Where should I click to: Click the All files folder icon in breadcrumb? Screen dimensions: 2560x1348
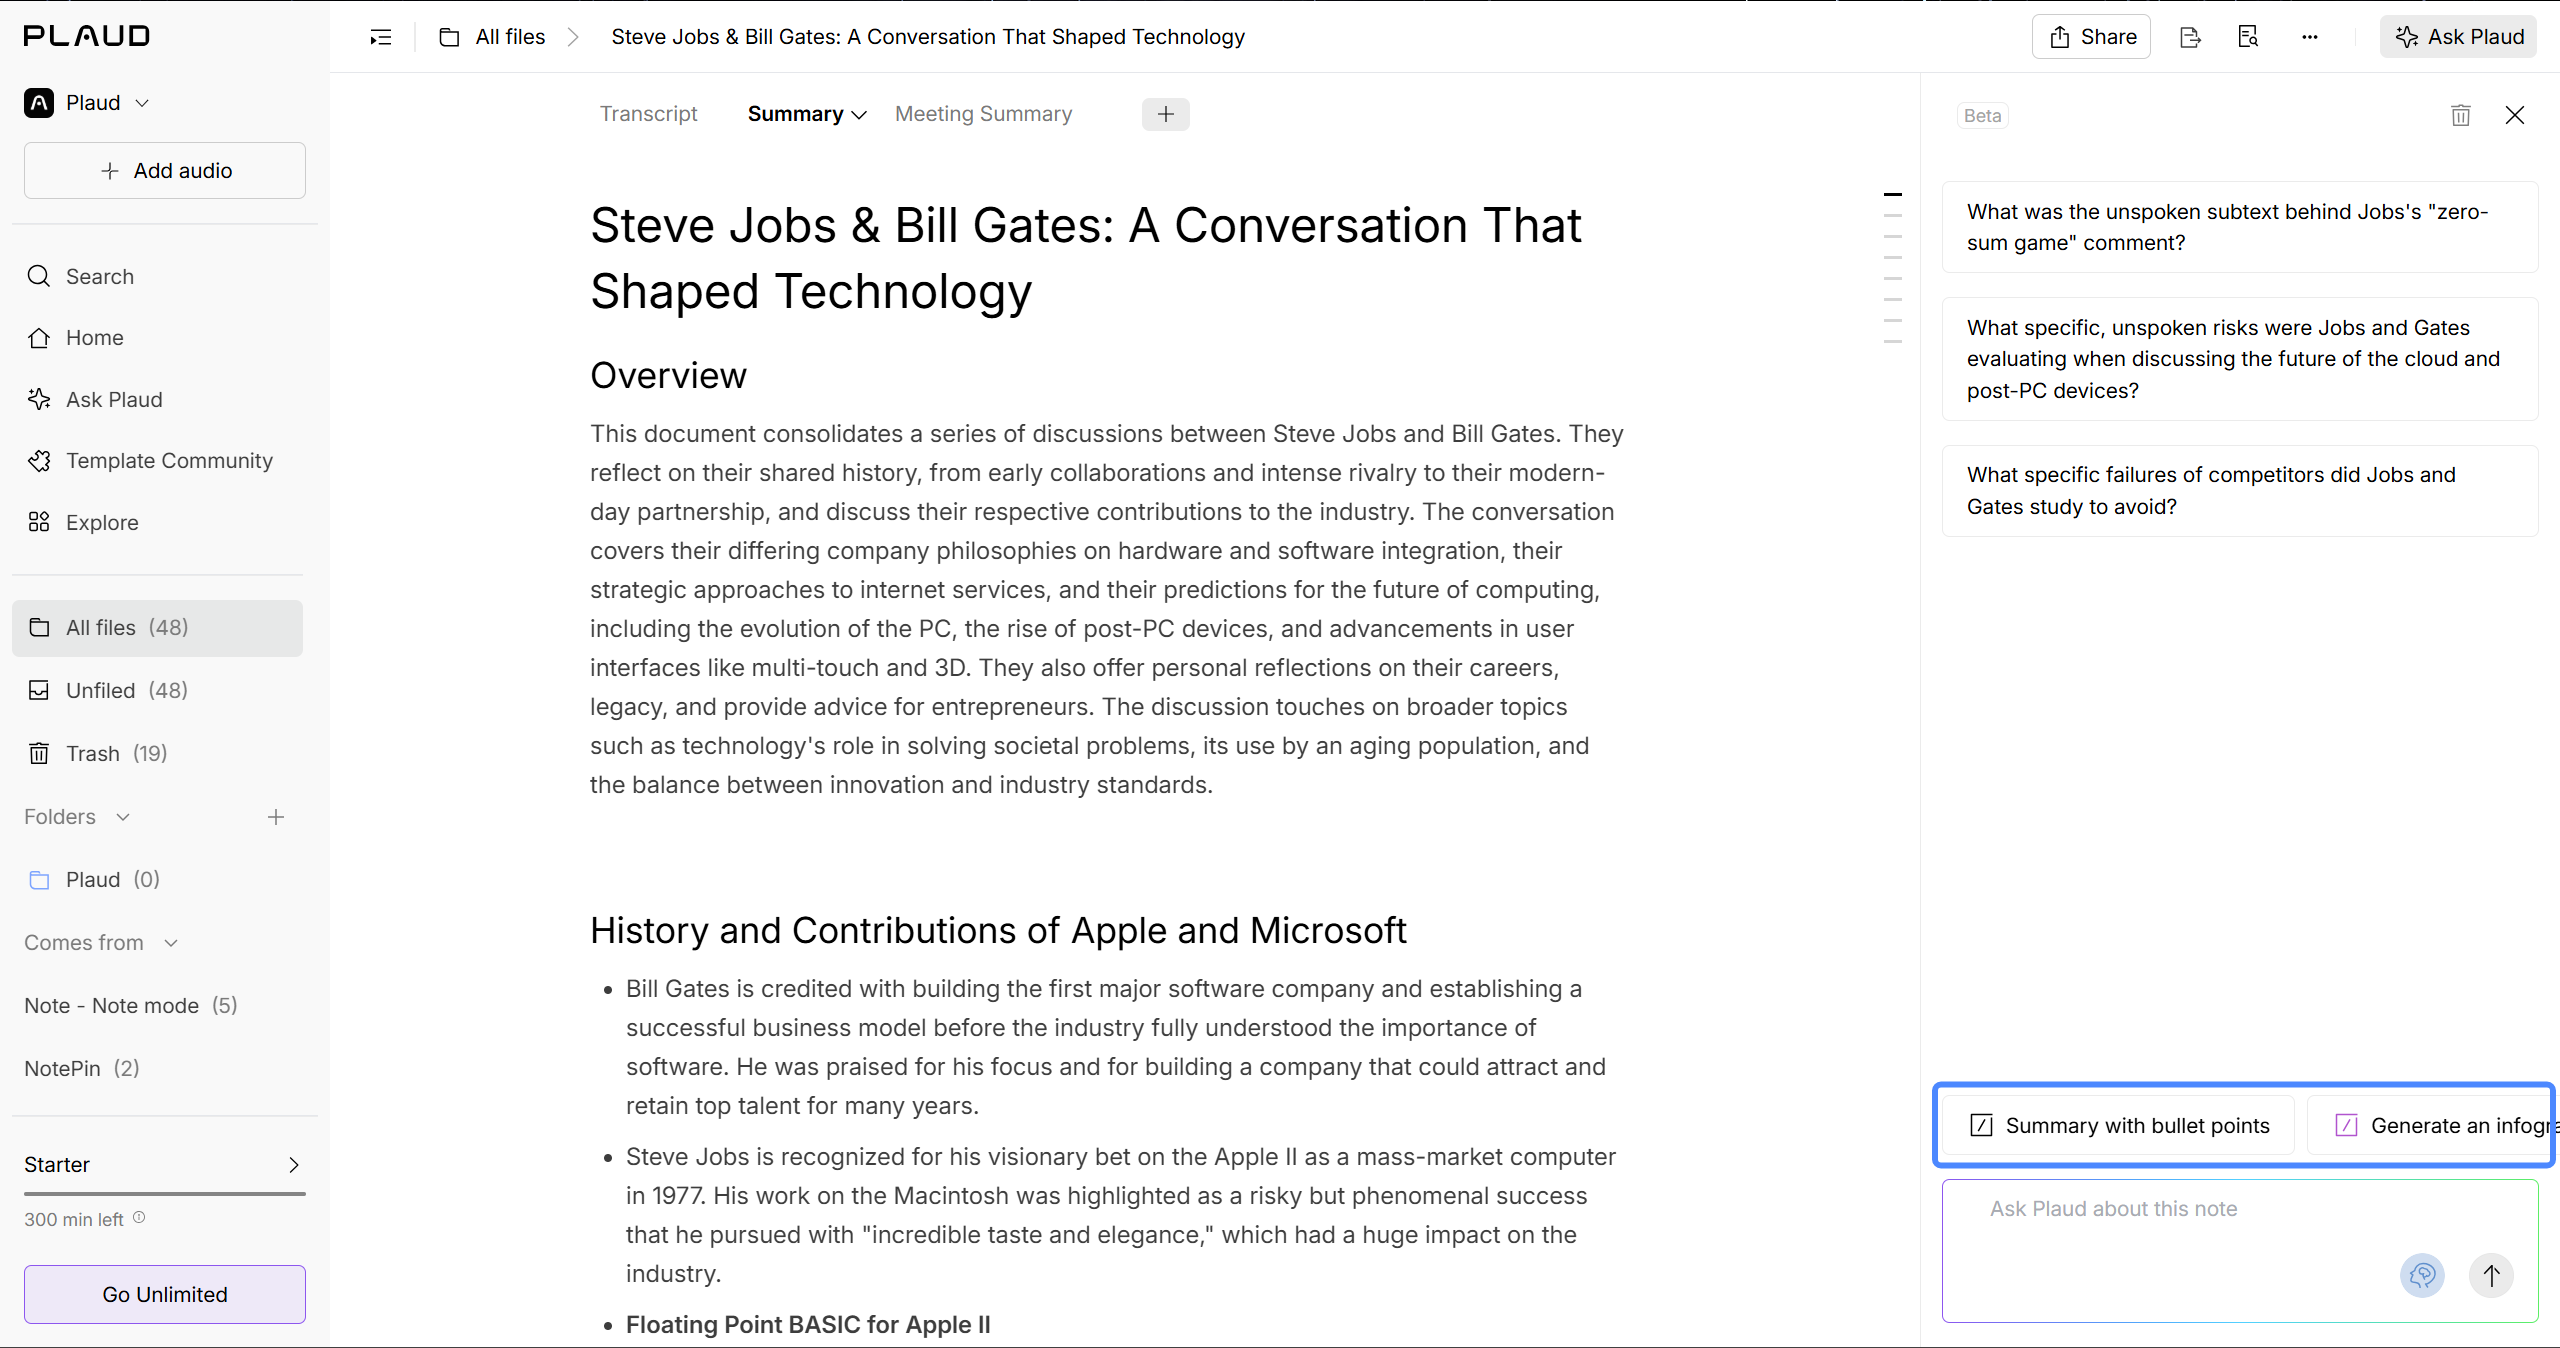point(449,37)
